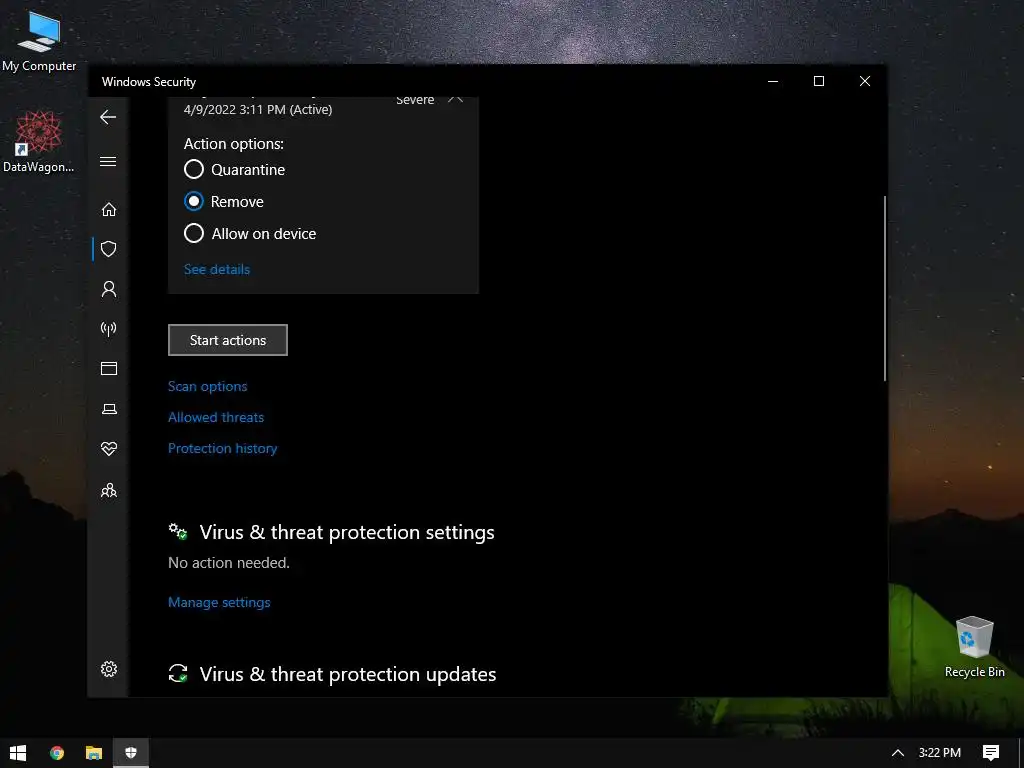Open Account protection person icon

click(x=109, y=289)
